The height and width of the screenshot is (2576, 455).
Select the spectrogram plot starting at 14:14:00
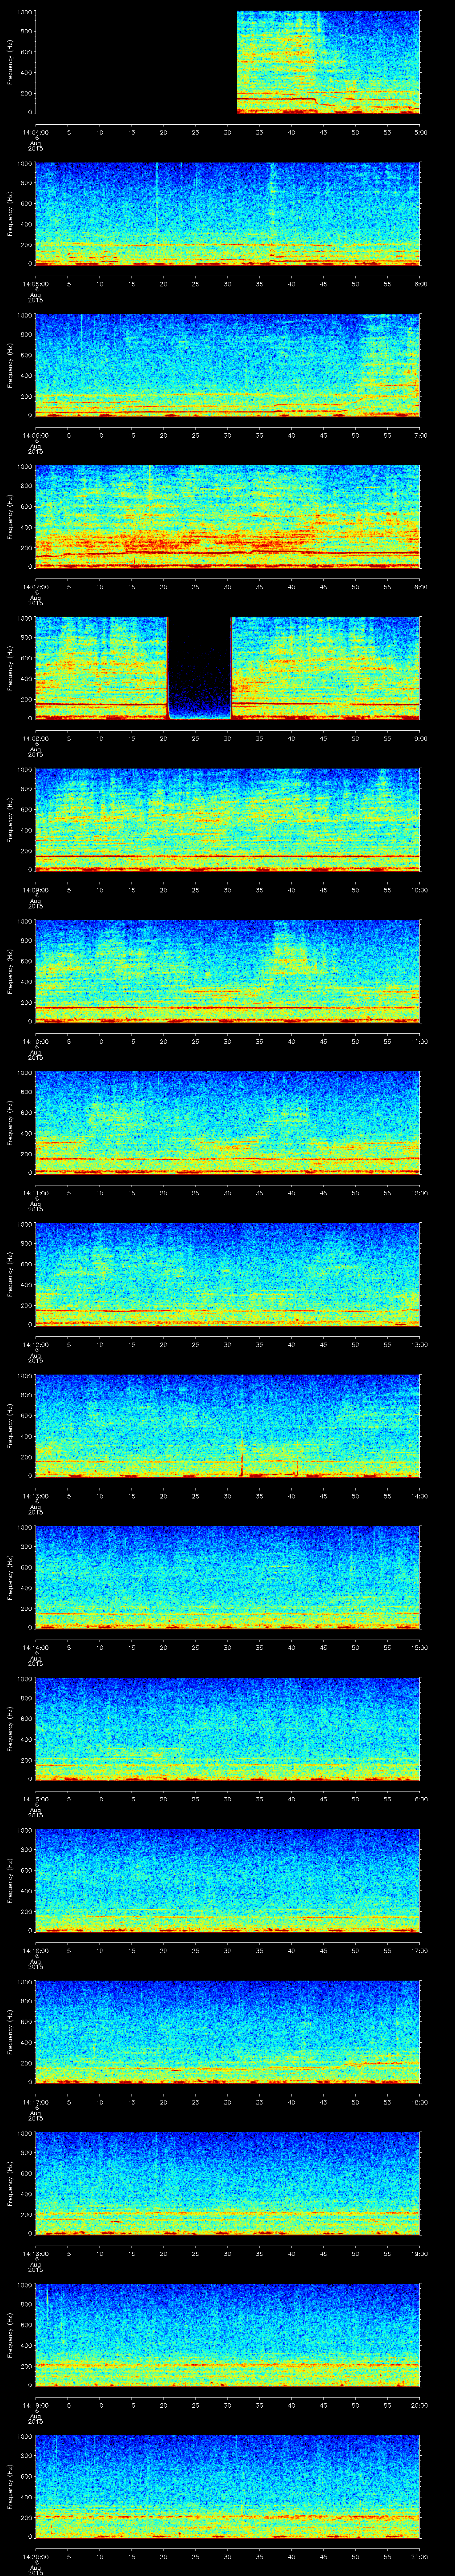click(228, 1578)
